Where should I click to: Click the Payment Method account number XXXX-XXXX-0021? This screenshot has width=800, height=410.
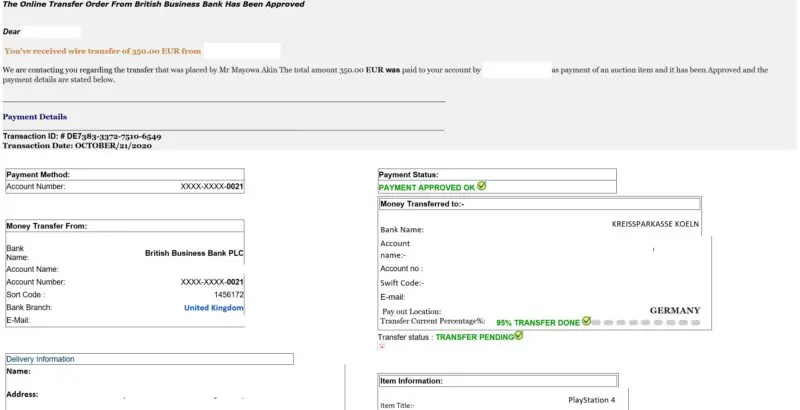[212, 187]
